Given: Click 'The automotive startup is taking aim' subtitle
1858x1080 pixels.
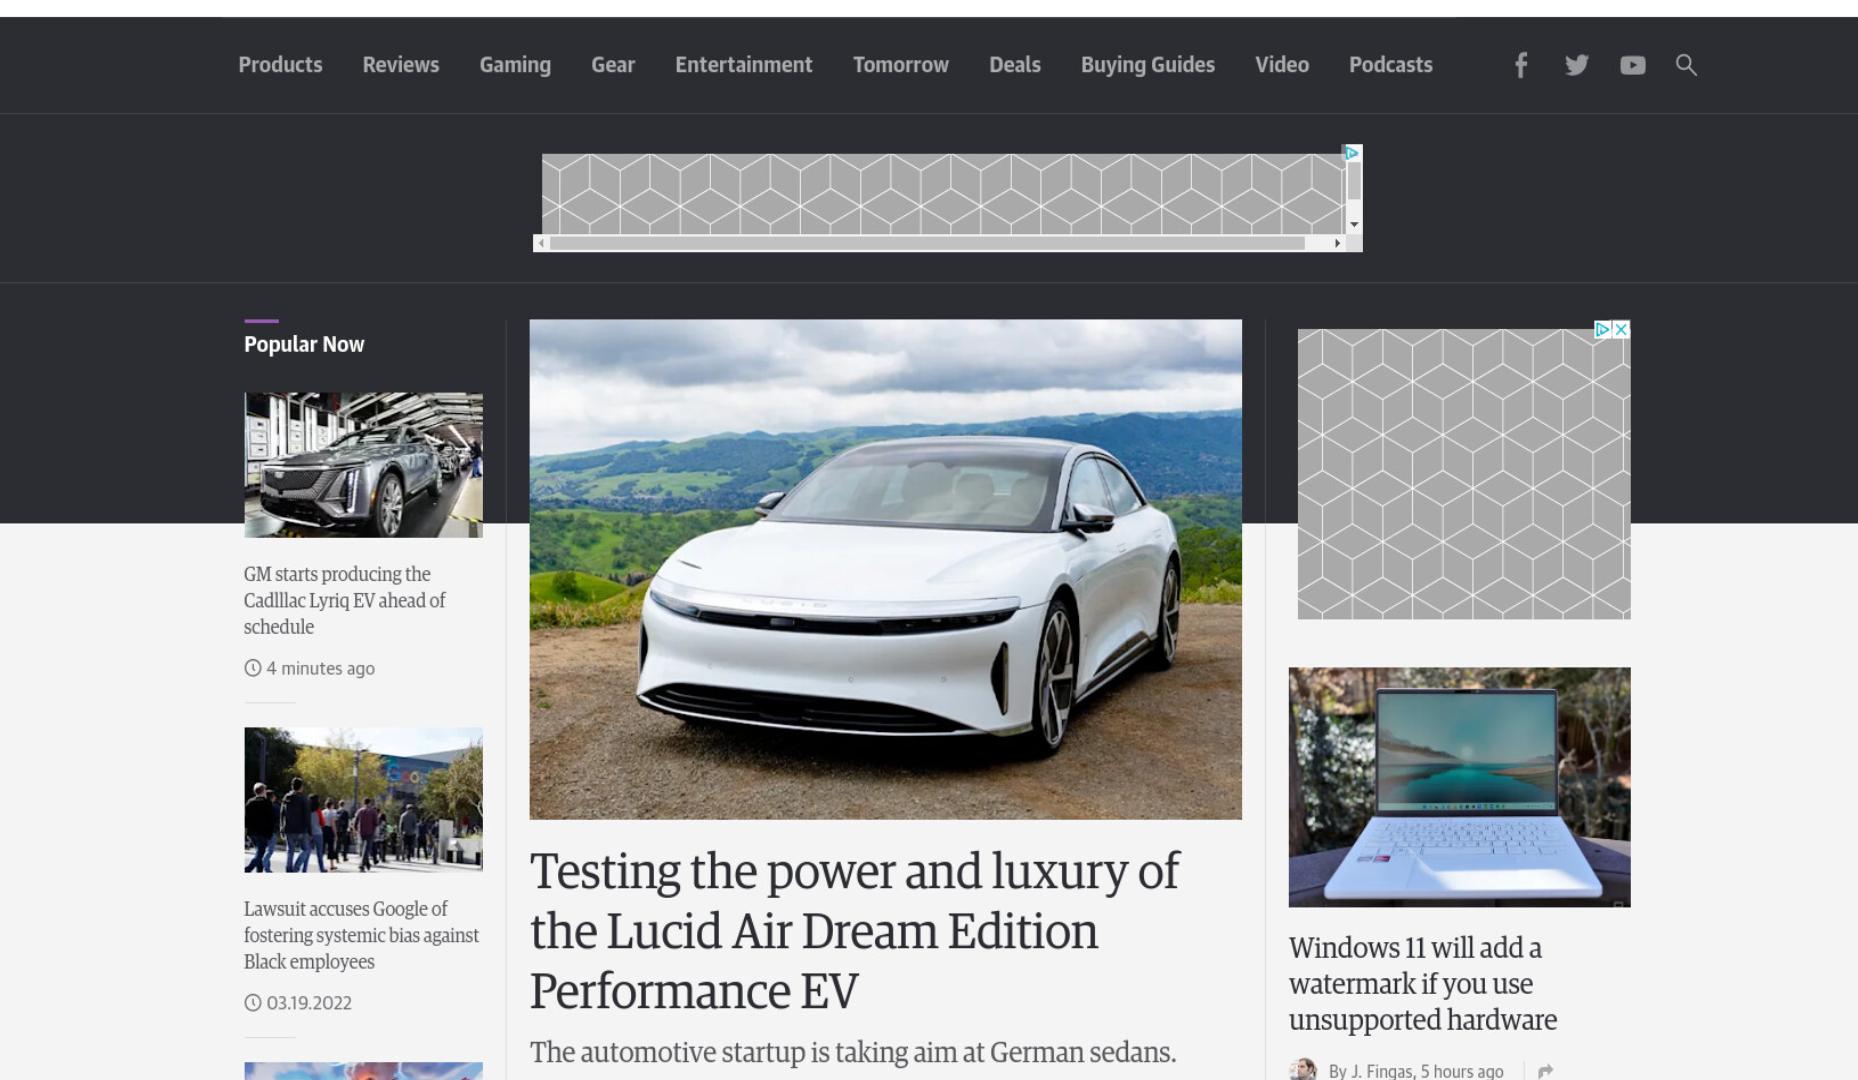Looking at the screenshot, I should coord(853,1052).
